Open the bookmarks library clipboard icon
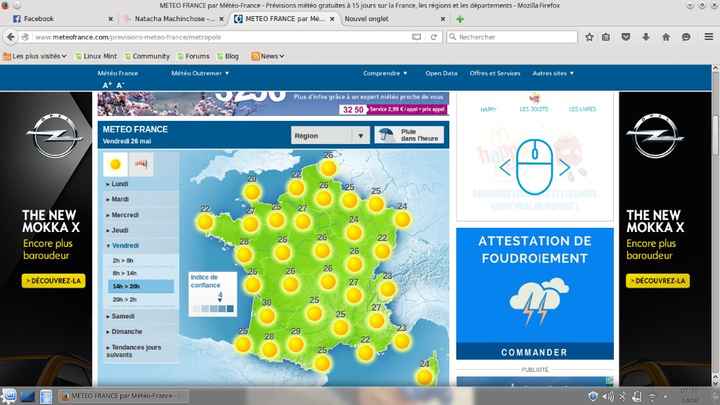The height and width of the screenshot is (405, 720). [x=606, y=37]
